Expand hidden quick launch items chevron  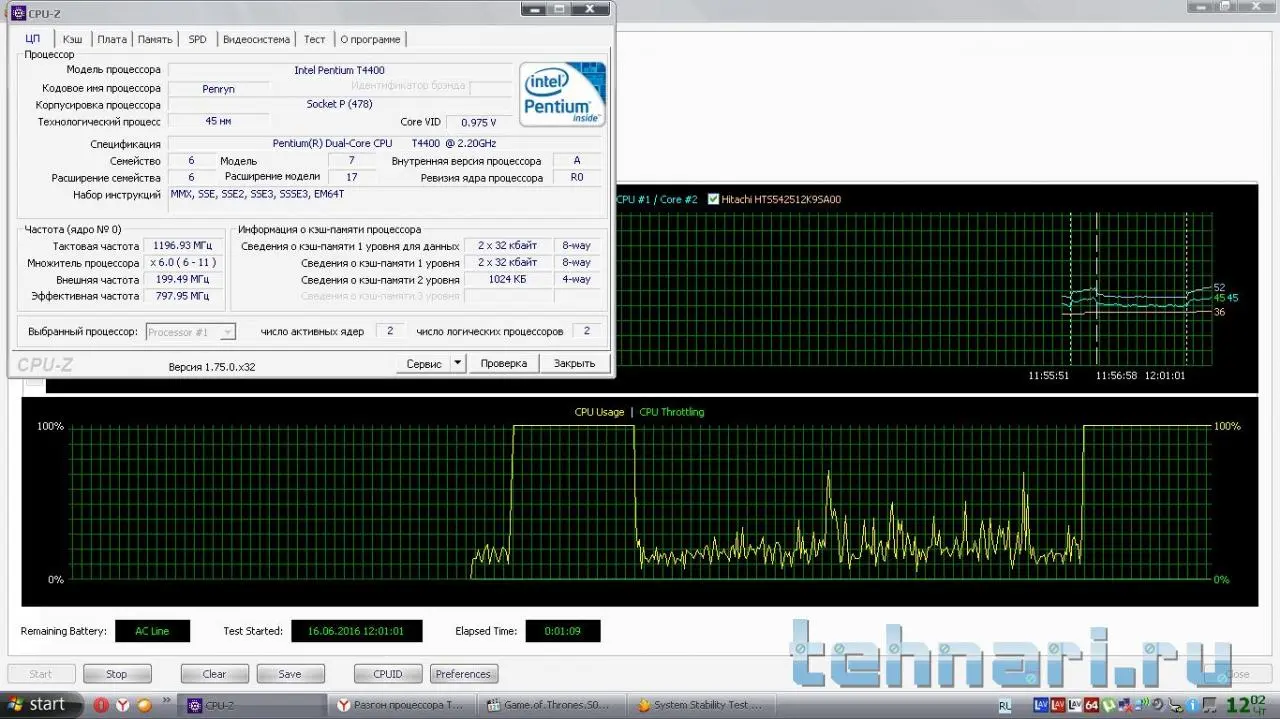164,700
